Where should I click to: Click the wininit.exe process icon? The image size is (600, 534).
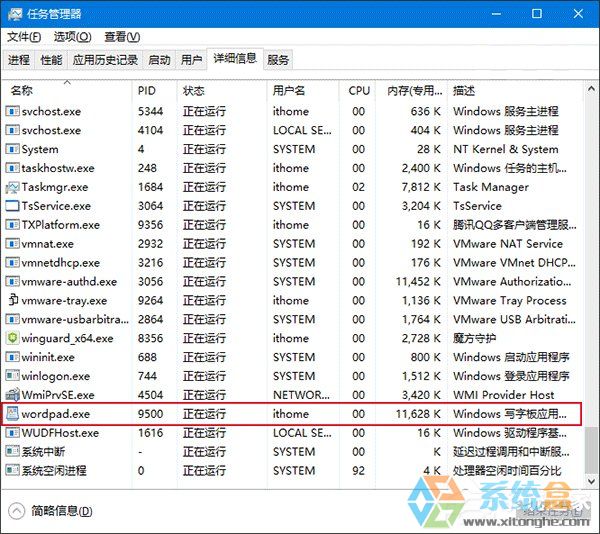coord(12,357)
